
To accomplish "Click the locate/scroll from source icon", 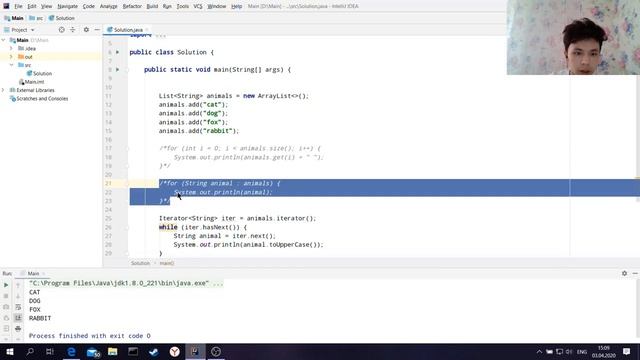I will tap(62, 29).
